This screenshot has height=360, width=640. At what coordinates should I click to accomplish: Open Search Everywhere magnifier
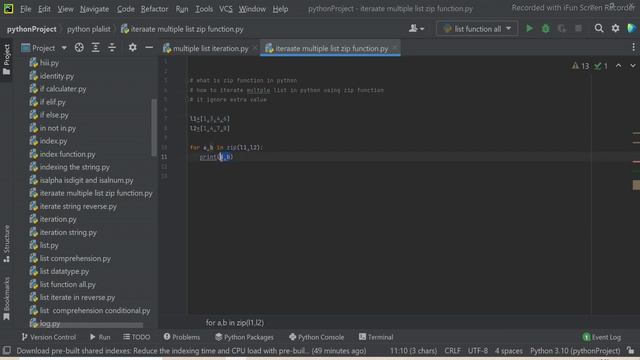coord(599,29)
